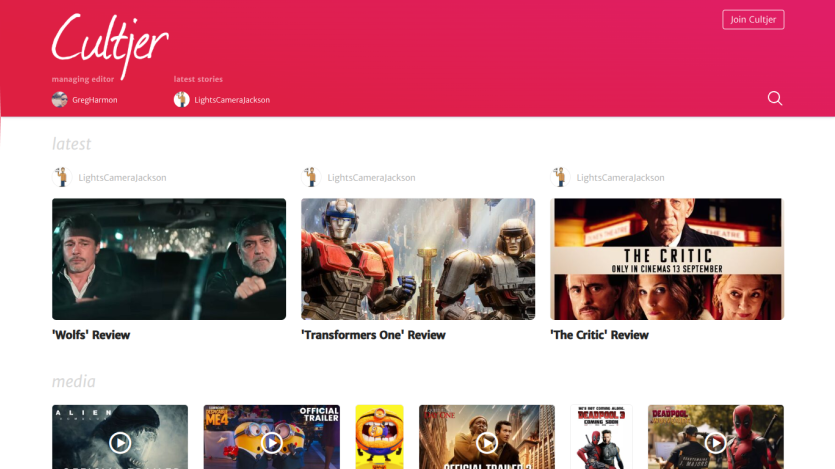
Task: Open the Deadpool 3 coming soon poster
Action: pyautogui.click(x=601, y=437)
